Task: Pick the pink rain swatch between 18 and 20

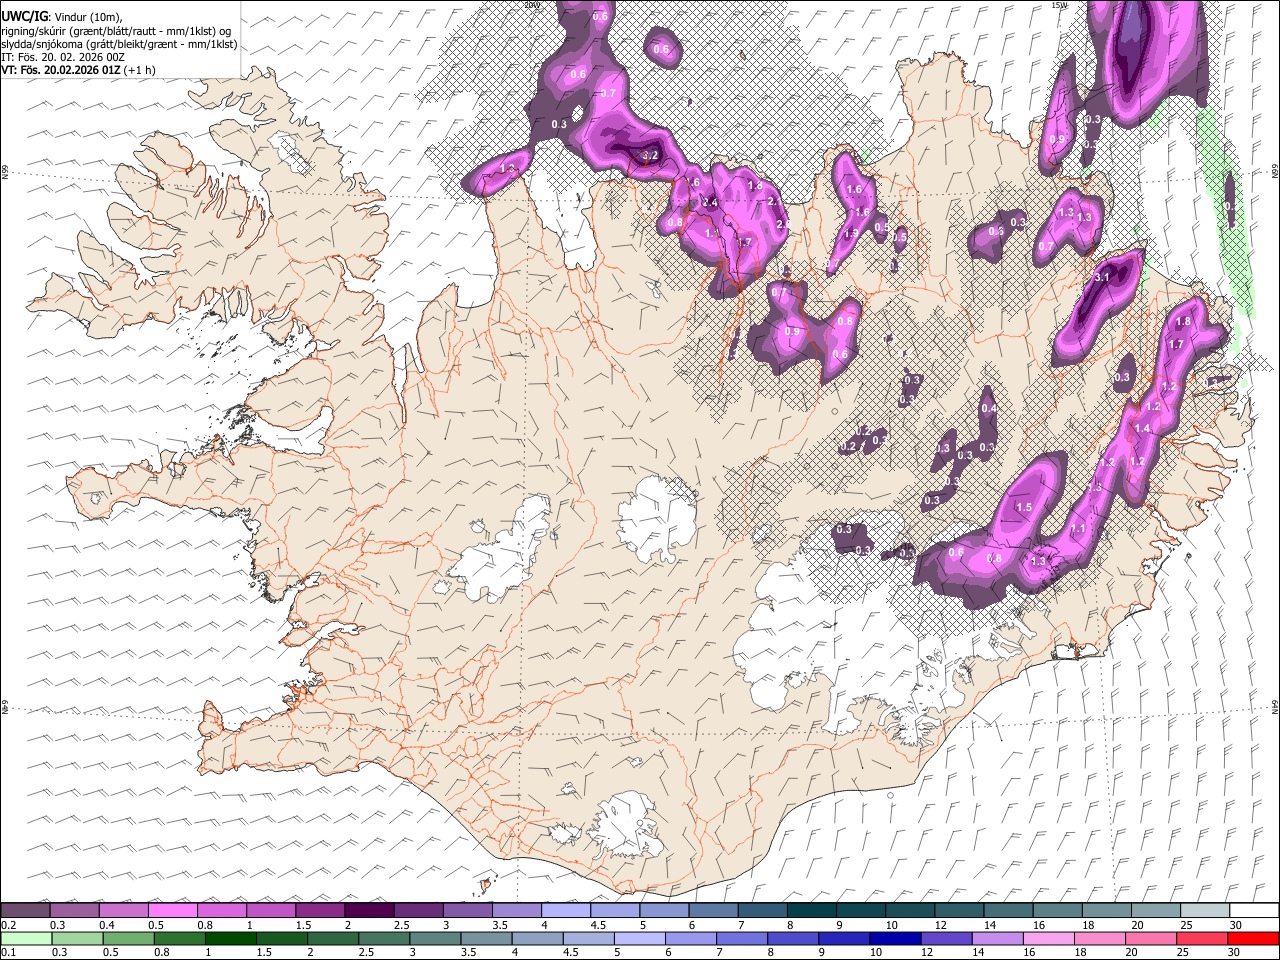Action: (x=1099, y=938)
